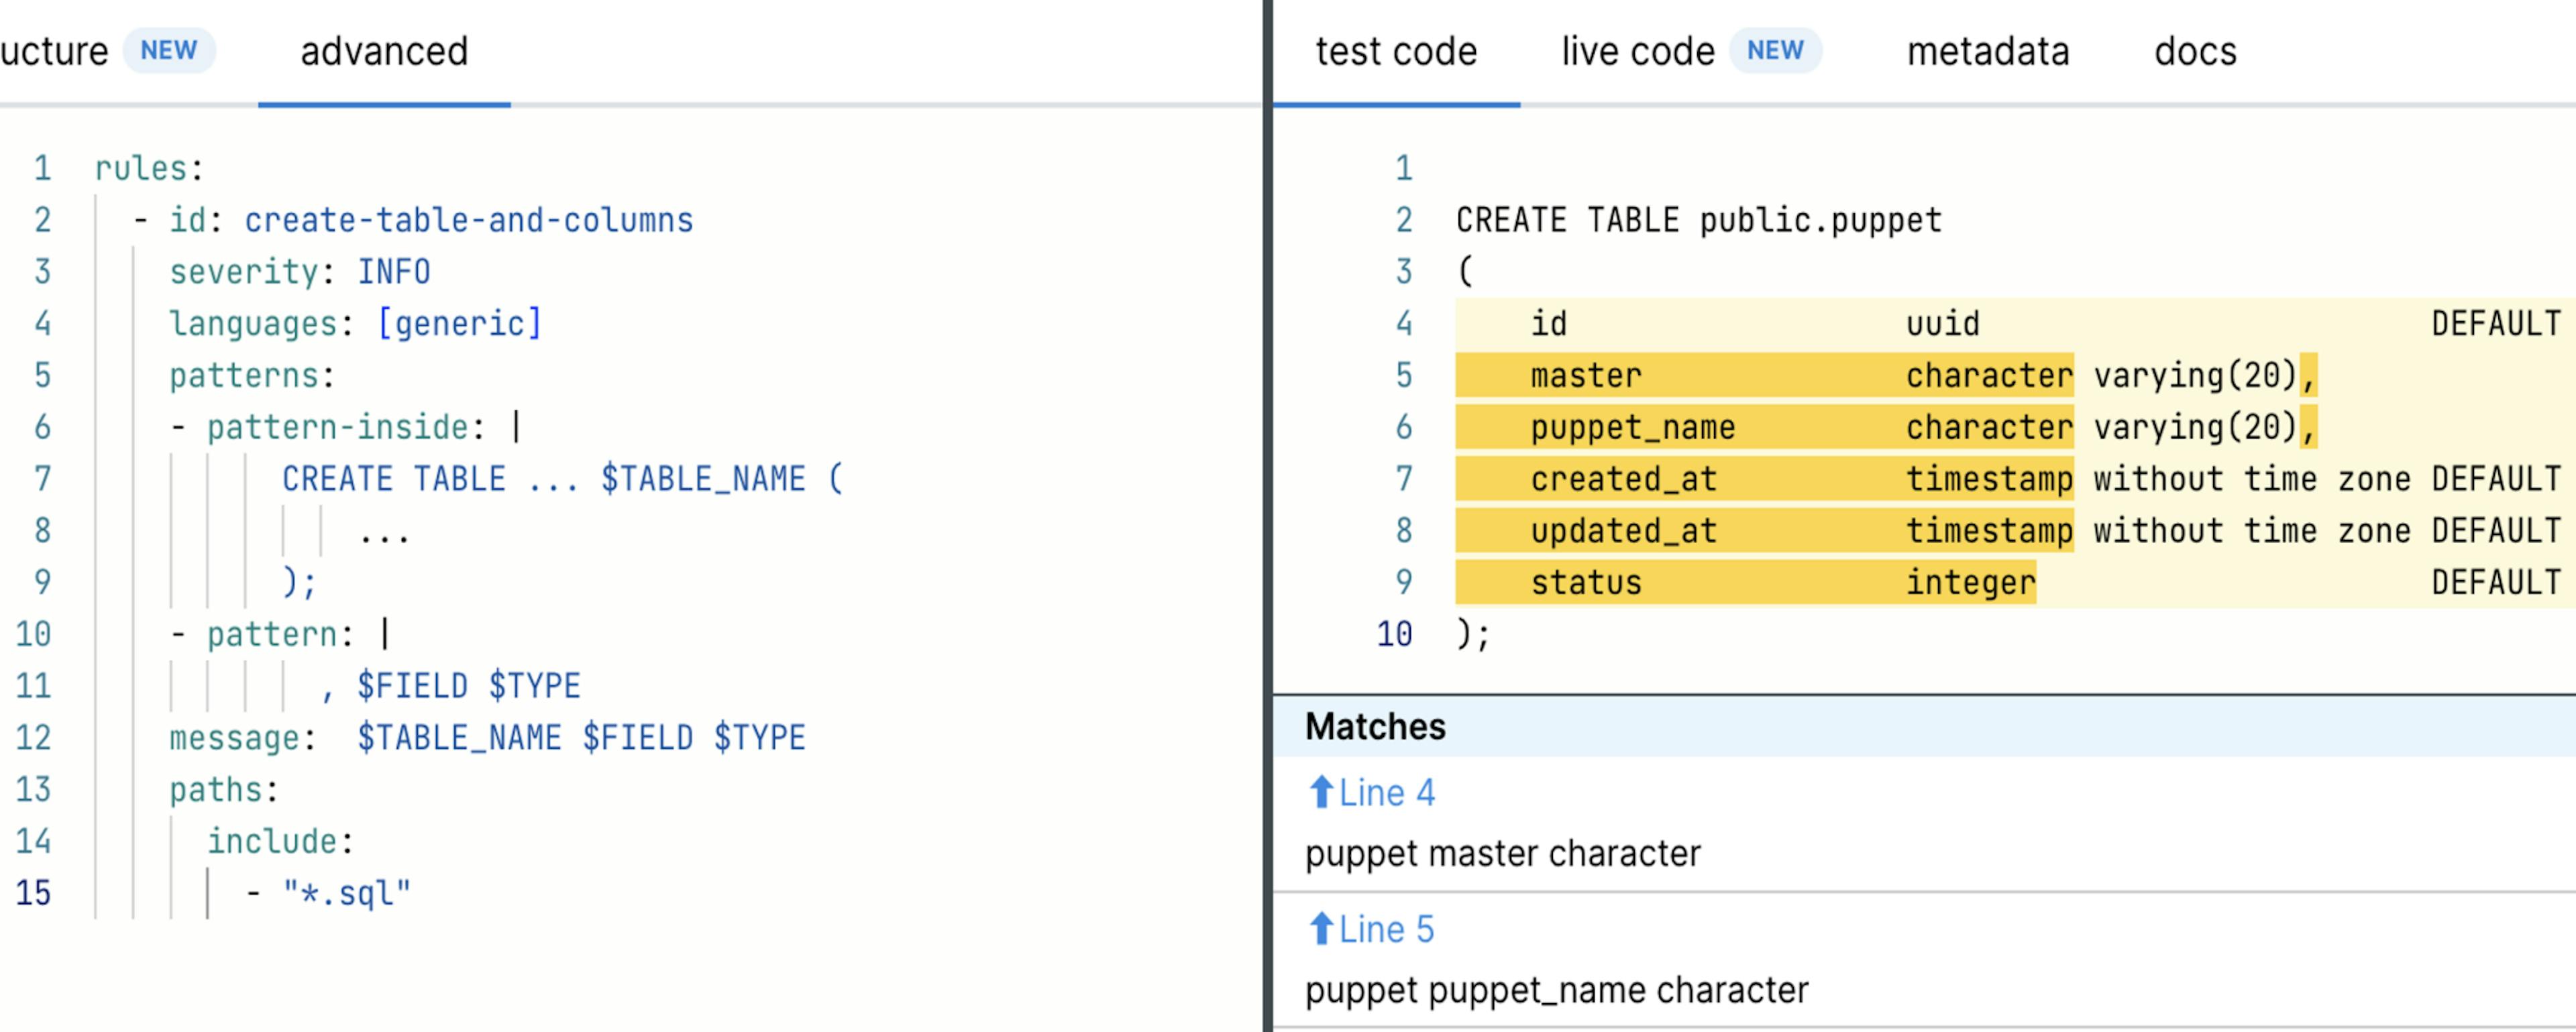
Task: Place cursor on 'rules:' line
Action: click(x=149, y=168)
